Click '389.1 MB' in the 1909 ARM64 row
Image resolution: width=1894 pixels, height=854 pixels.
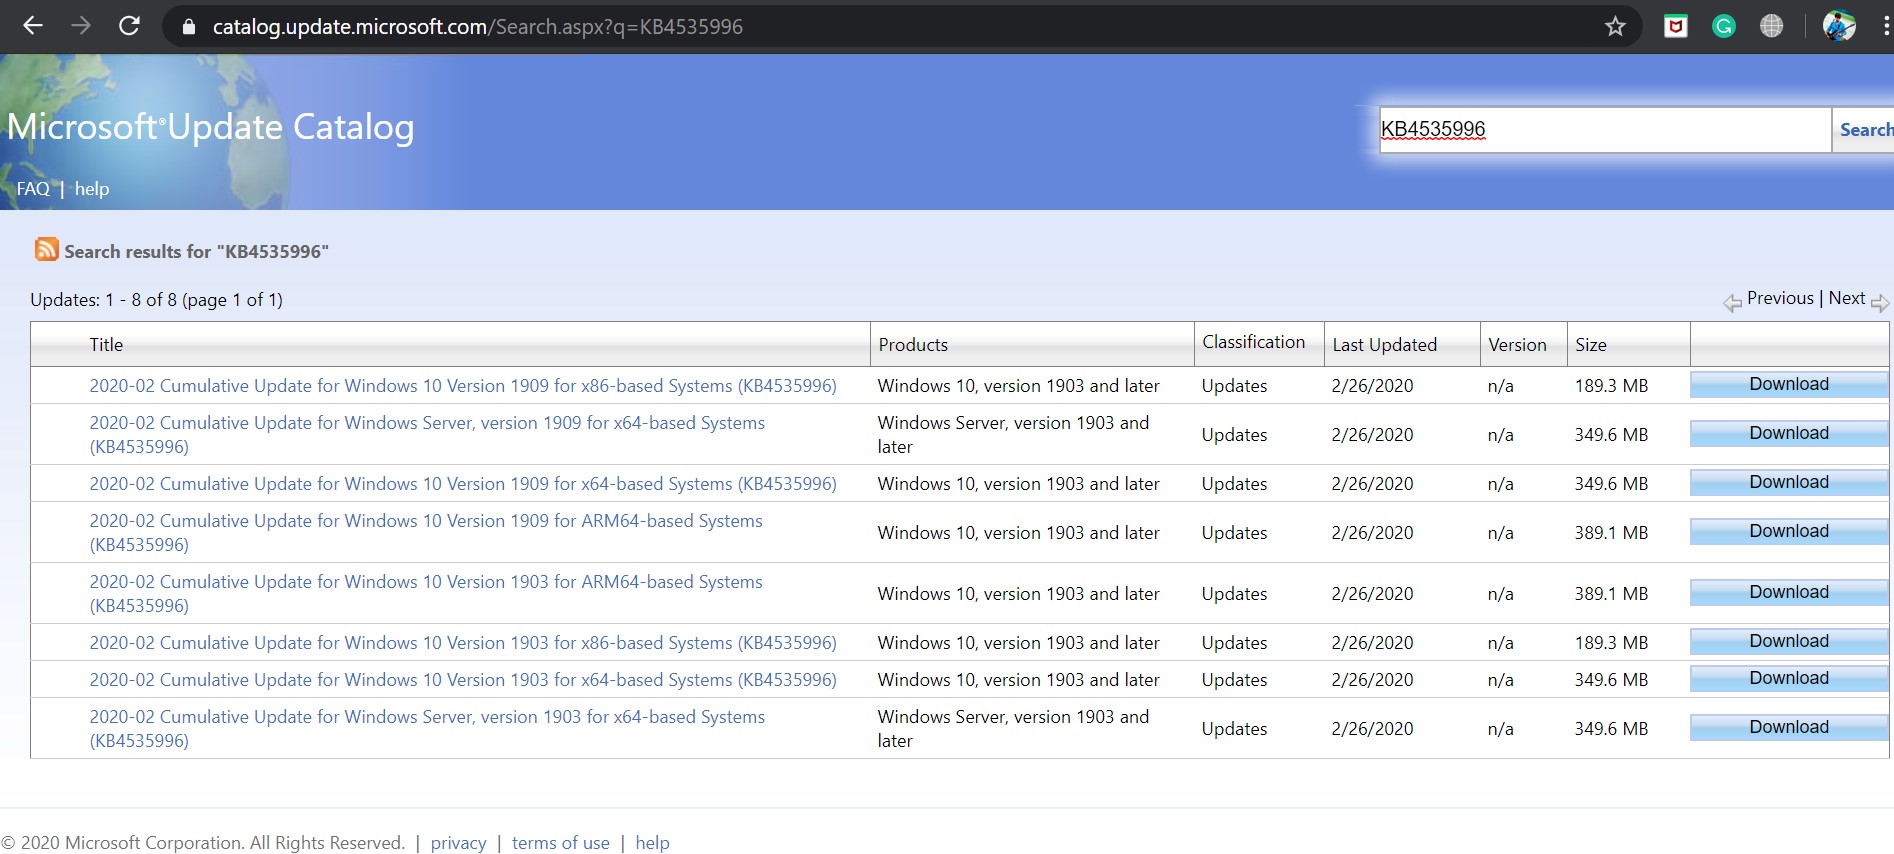coord(1611,533)
